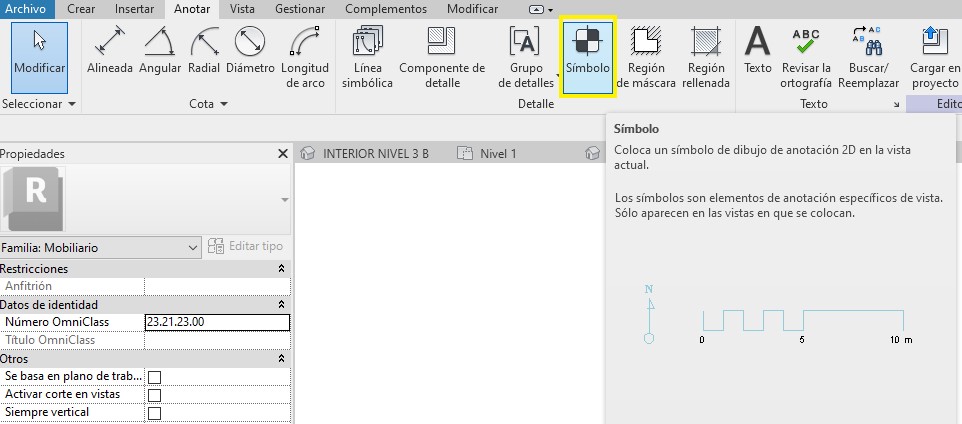Select the Alineada dimension tool

(x=110, y=55)
